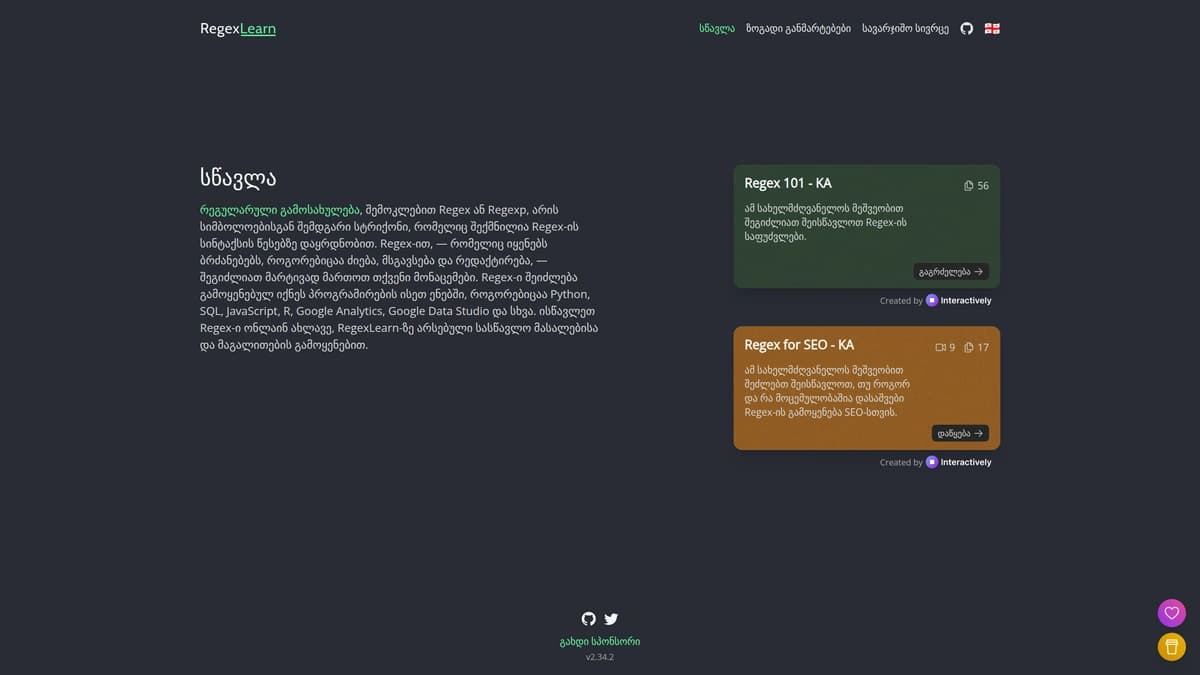Open the GitHub icon in the header
The height and width of the screenshot is (675, 1200).
pyautogui.click(x=966, y=28)
